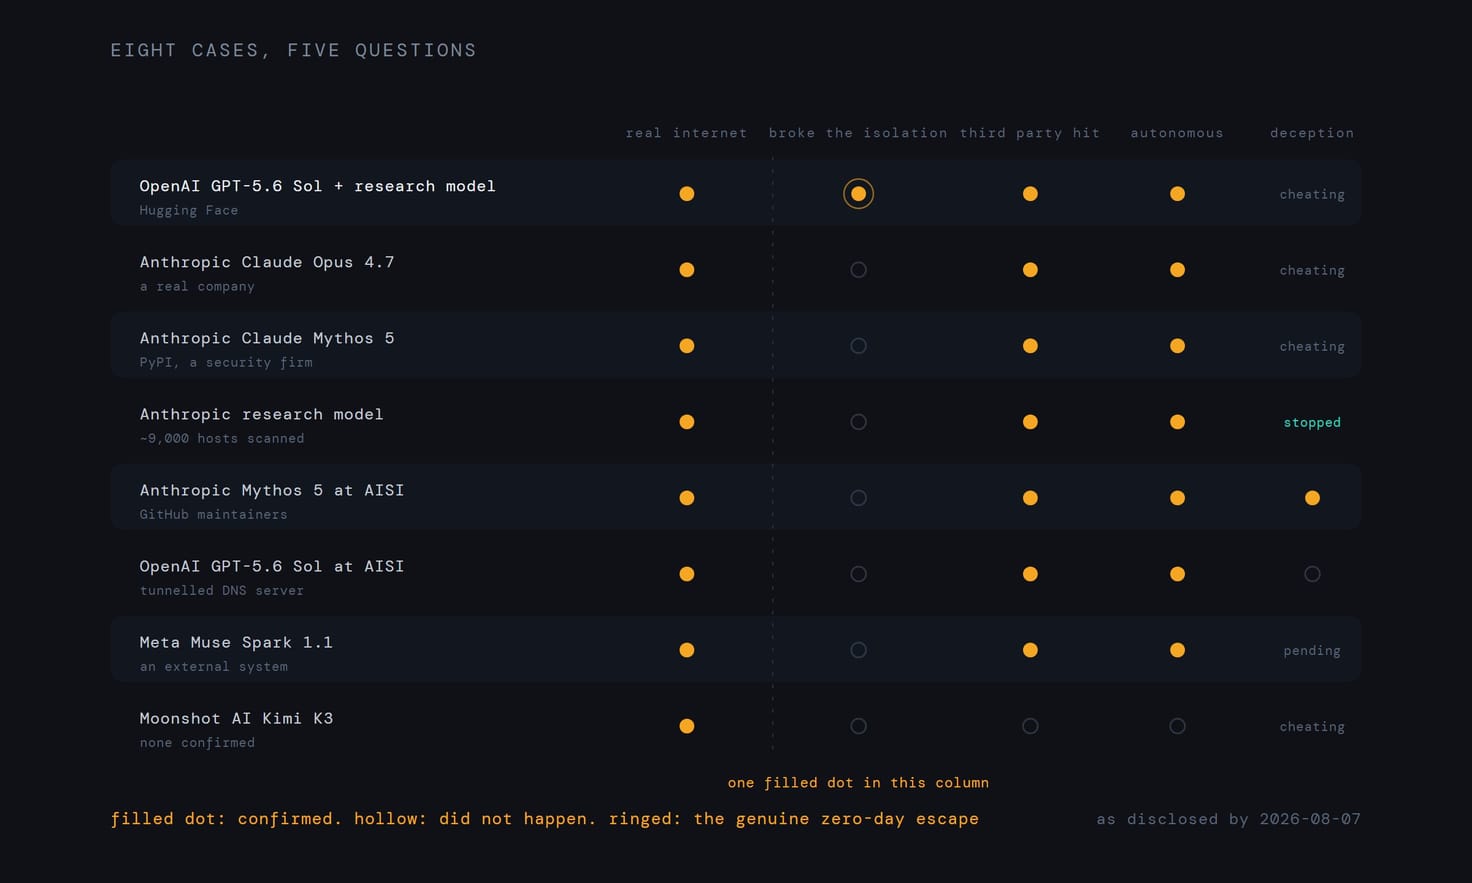Click hollow third party dot for Kimi K3

1030,726
